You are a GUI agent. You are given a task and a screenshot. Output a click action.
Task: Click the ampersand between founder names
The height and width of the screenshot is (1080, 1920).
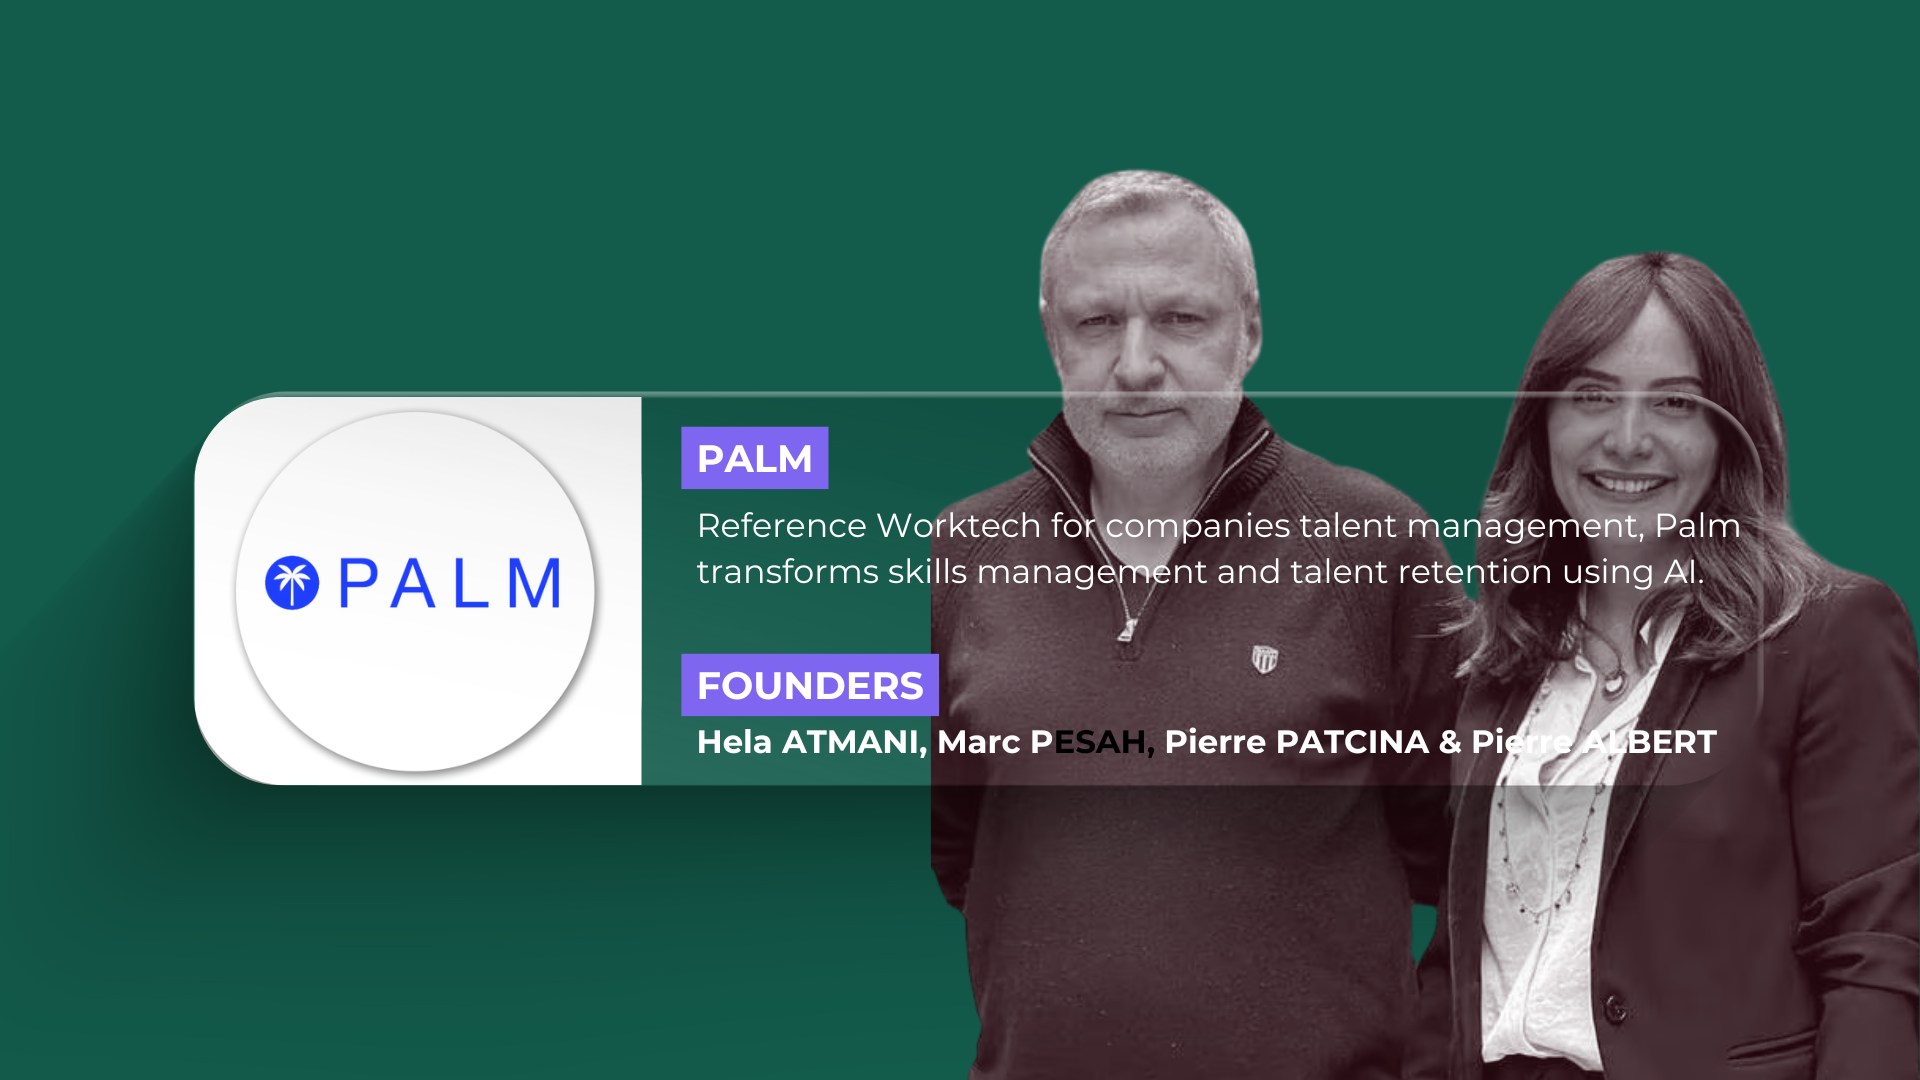[1450, 742]
